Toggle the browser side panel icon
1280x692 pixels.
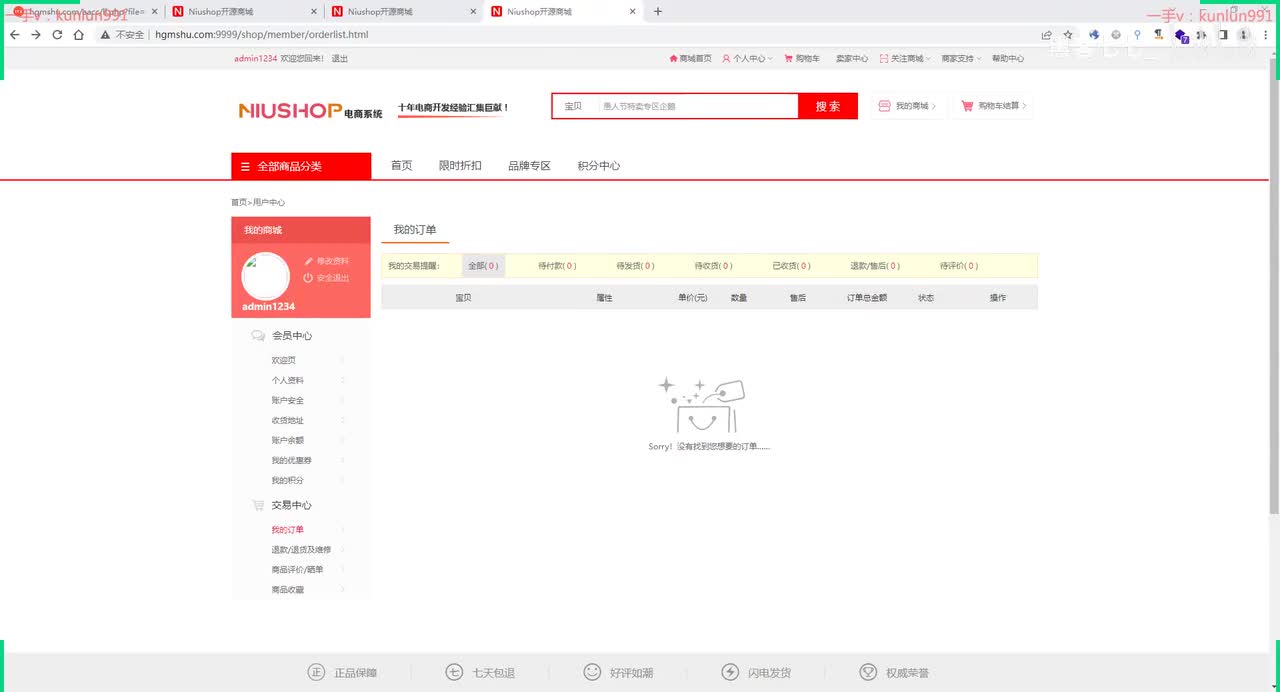tap(1222, 34)
